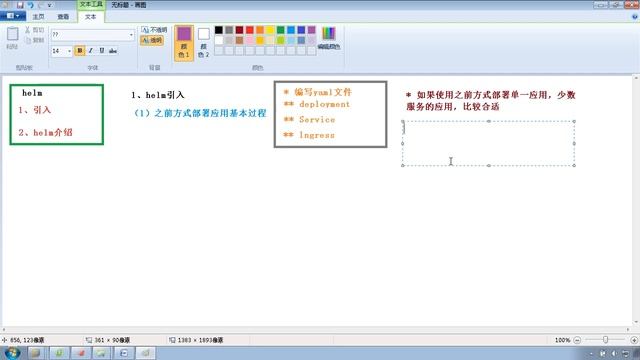Click the zoom slider handle
Viewport: 640px width, 360px height.
click(605, 340)
